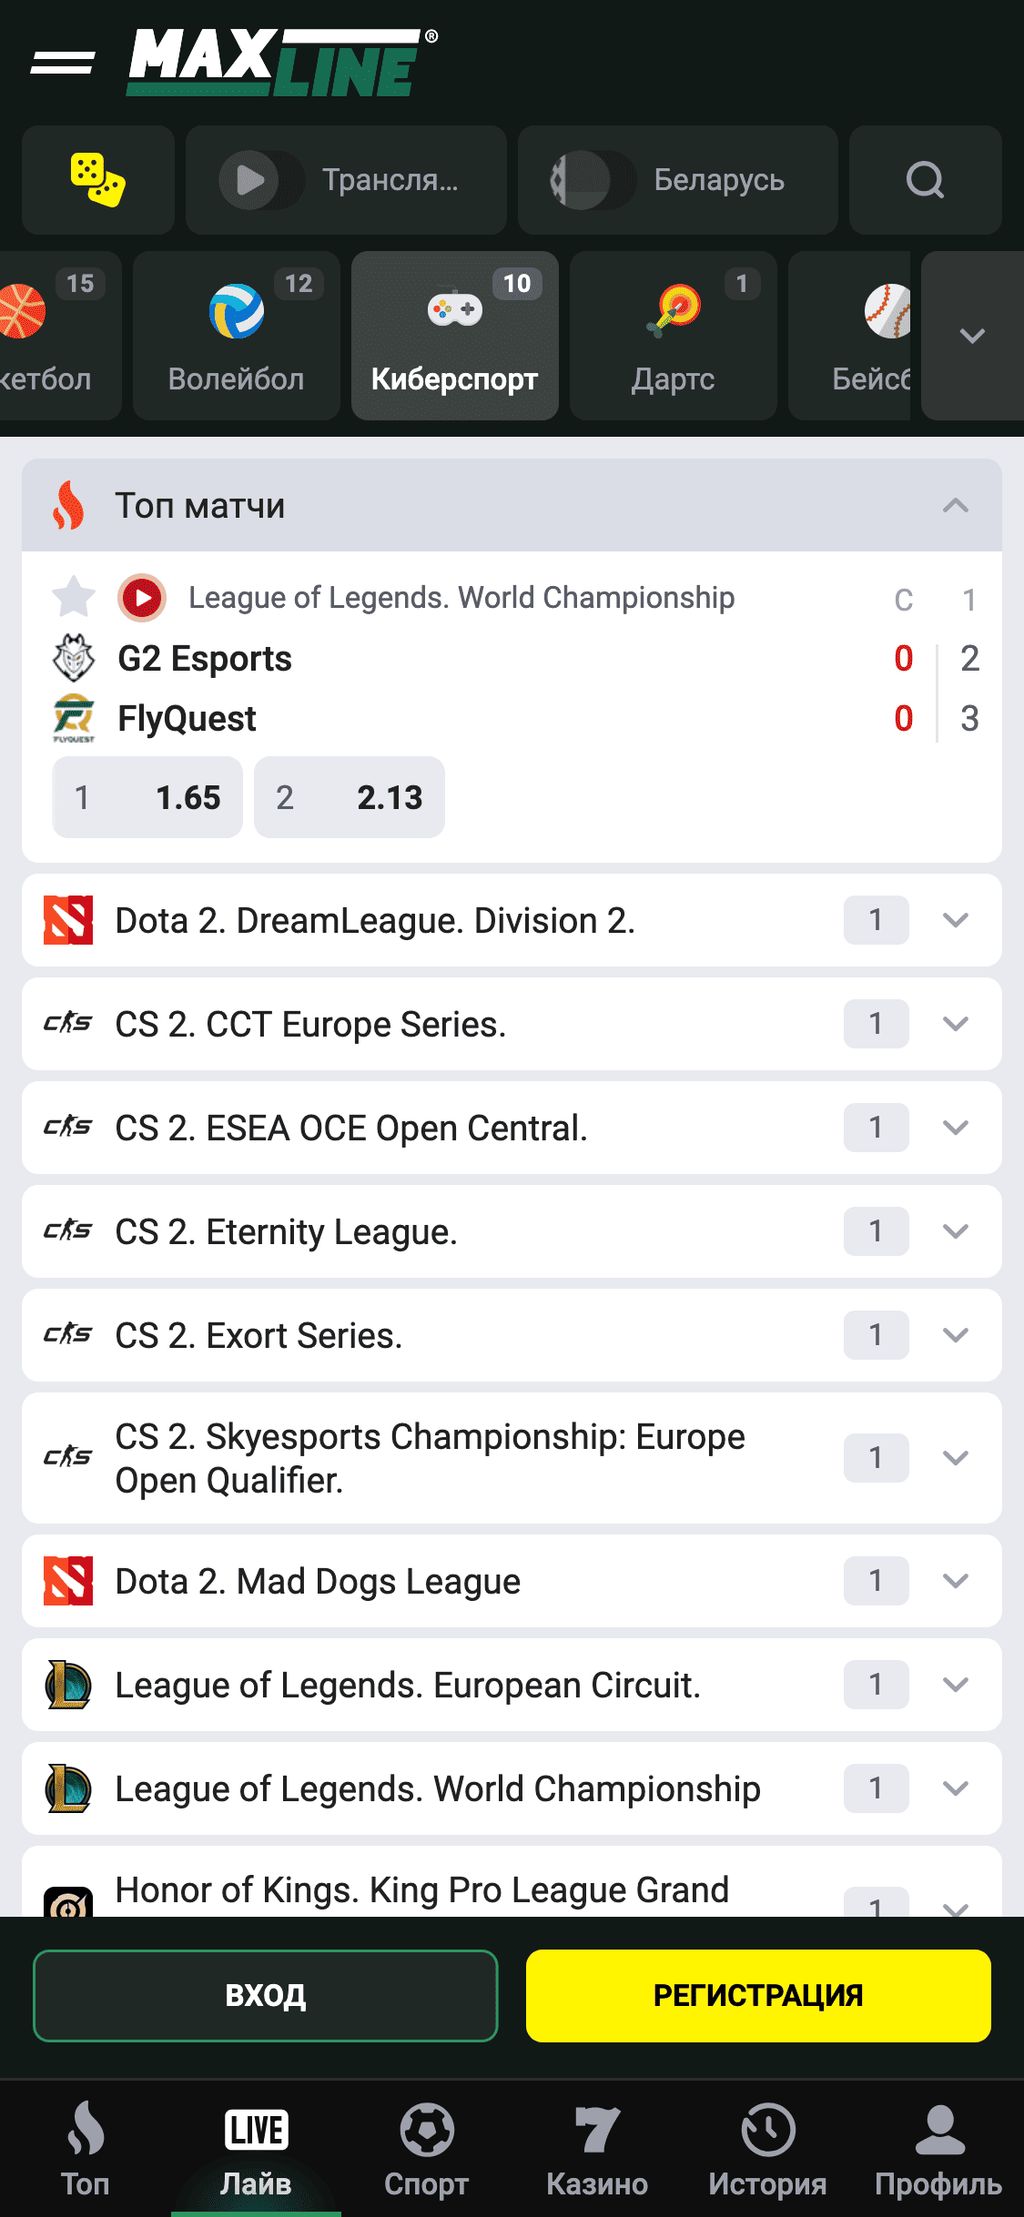1024x2217 pixels.
Task: Expand the sports categories list arrow
Action: coord(972,336)
